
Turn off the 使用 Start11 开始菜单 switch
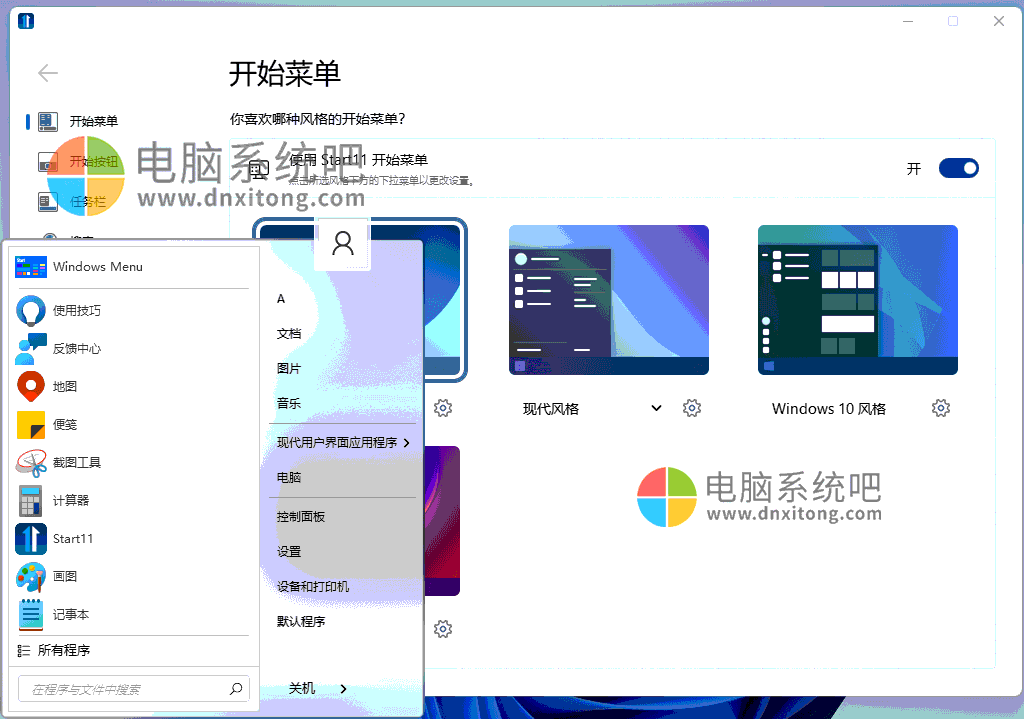point(958,168)
